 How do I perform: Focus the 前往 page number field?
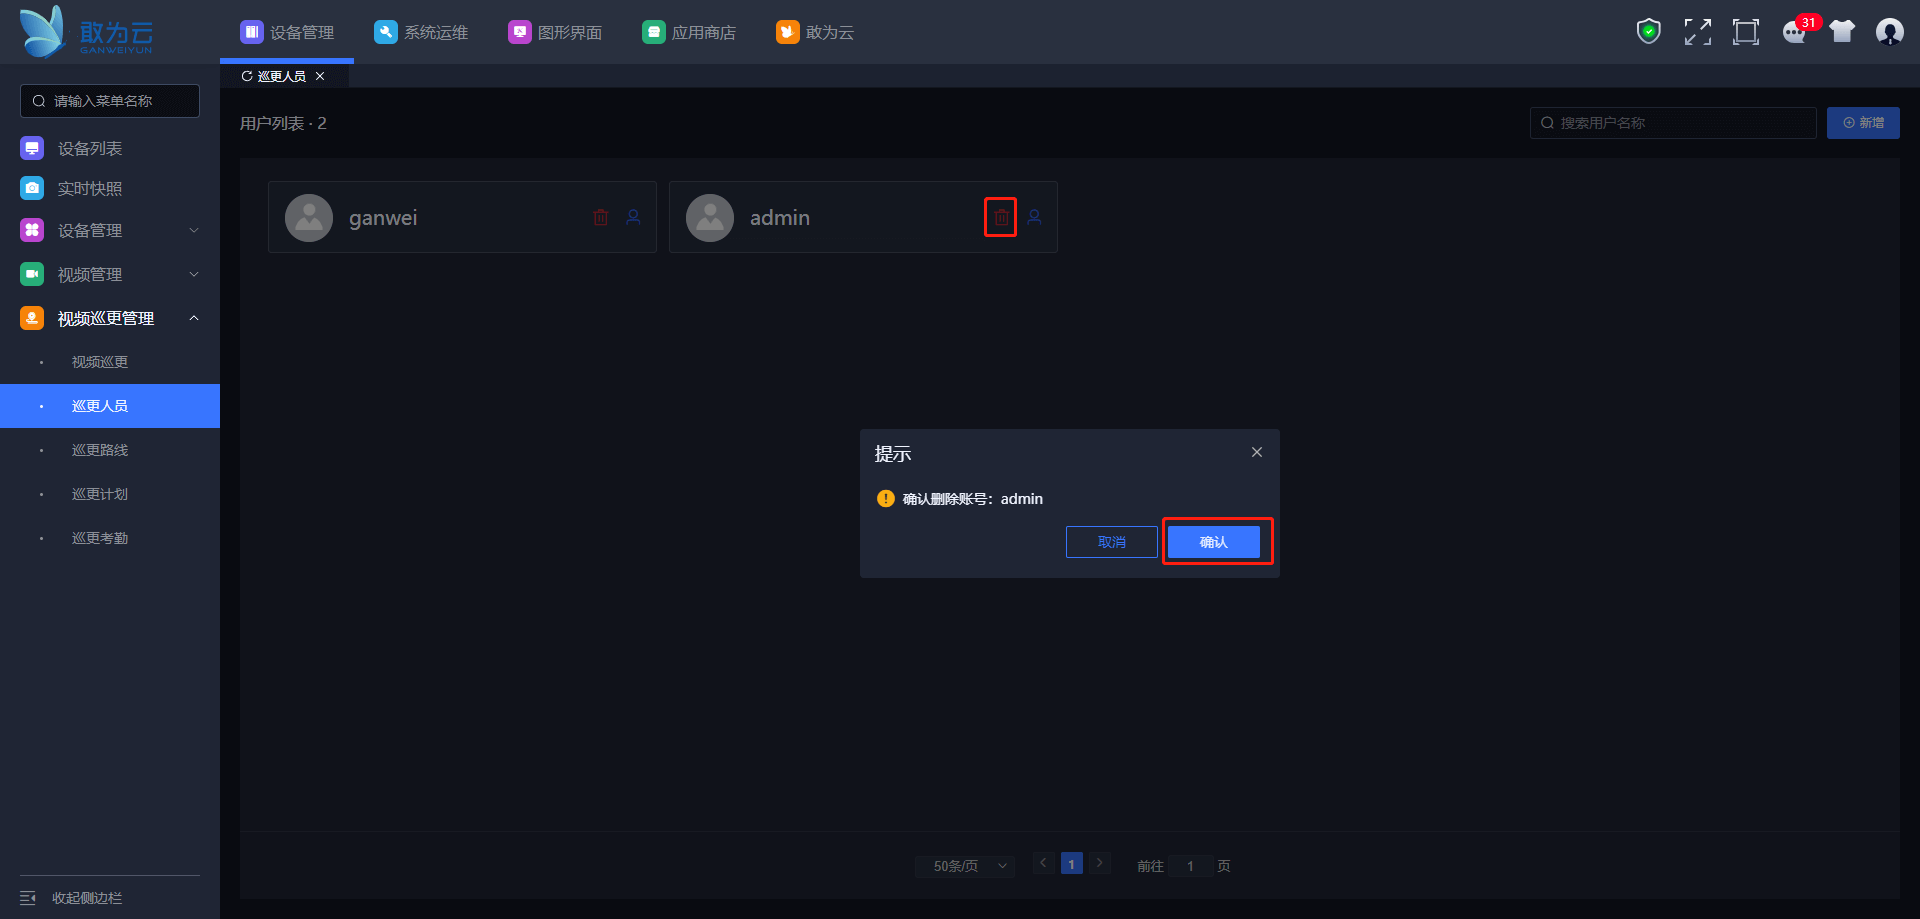point(1190,866)
